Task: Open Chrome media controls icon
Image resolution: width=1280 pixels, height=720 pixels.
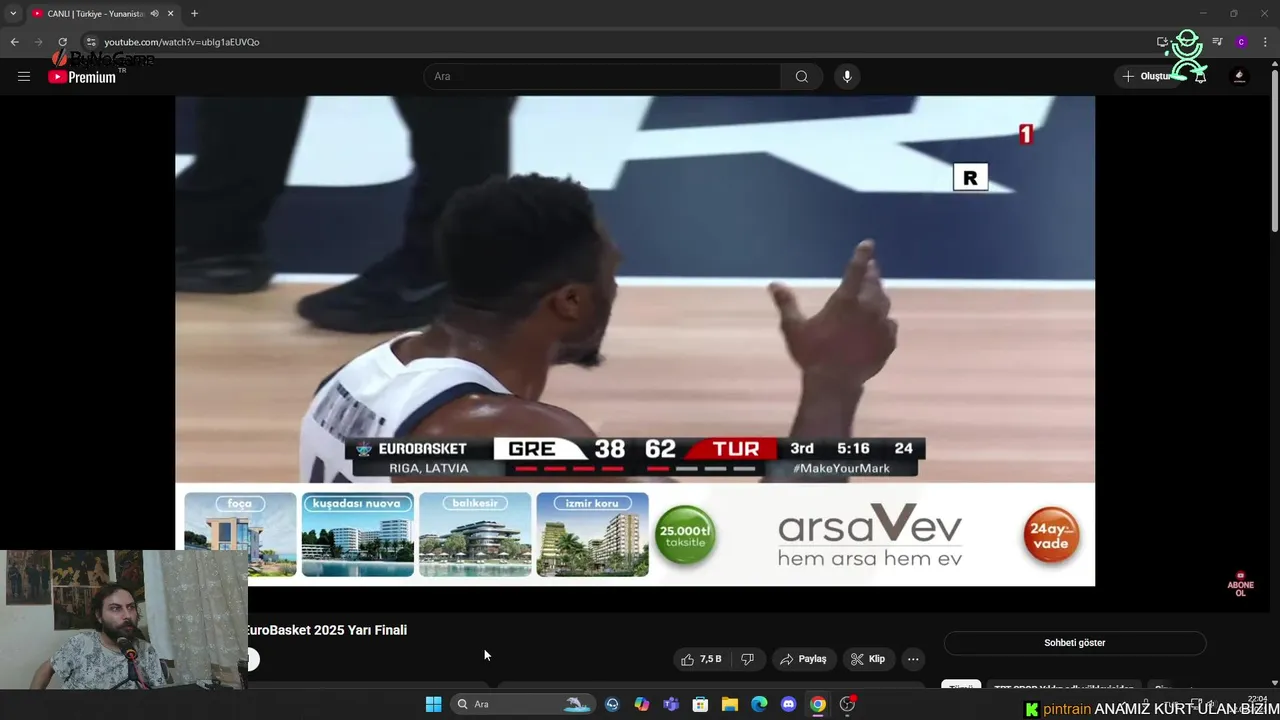Action: [x=1217, y=42]
